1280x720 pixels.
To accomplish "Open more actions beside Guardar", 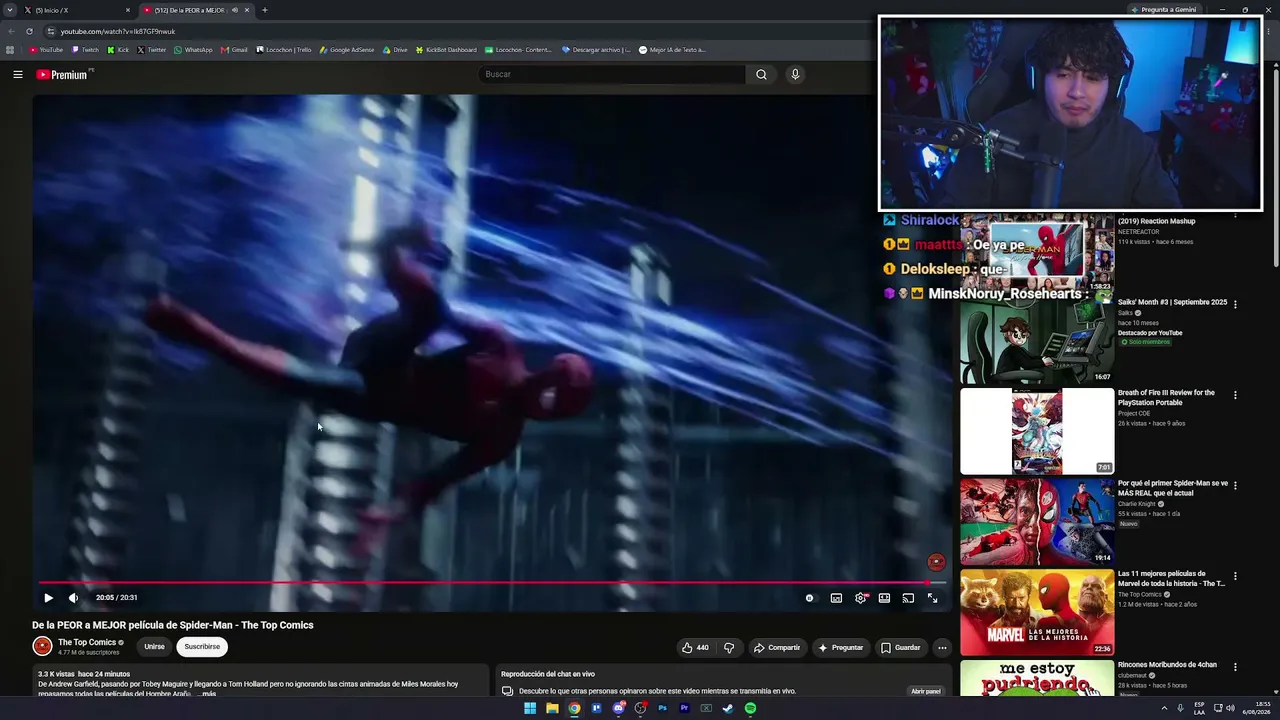I will [942, 647].
